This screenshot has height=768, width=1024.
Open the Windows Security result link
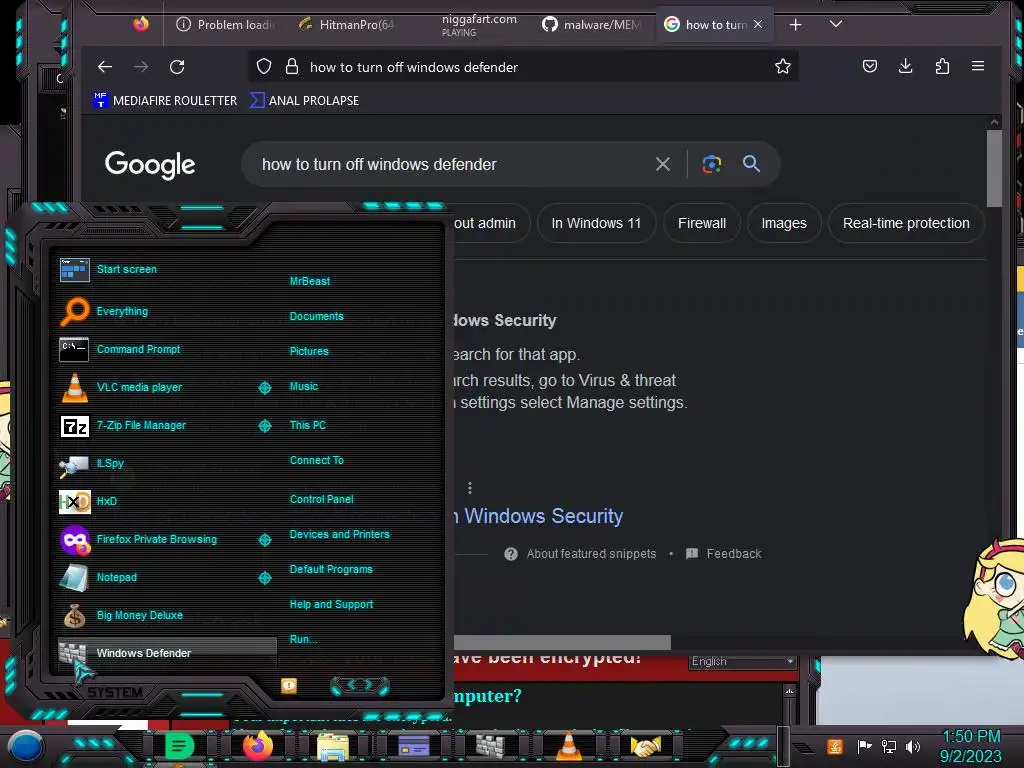[539, 516]
